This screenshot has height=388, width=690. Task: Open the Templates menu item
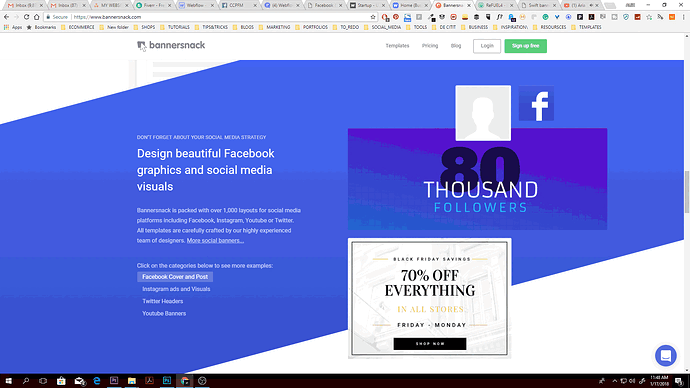click(397, 46)
